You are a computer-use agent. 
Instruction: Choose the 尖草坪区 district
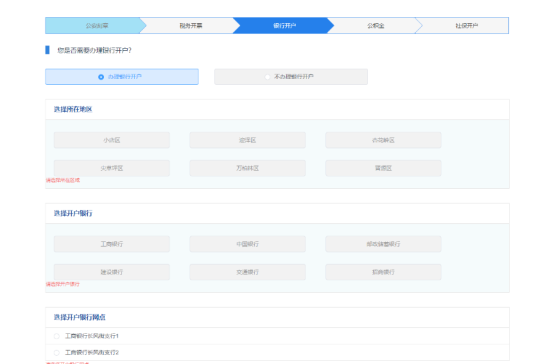(x=112, y=168)
